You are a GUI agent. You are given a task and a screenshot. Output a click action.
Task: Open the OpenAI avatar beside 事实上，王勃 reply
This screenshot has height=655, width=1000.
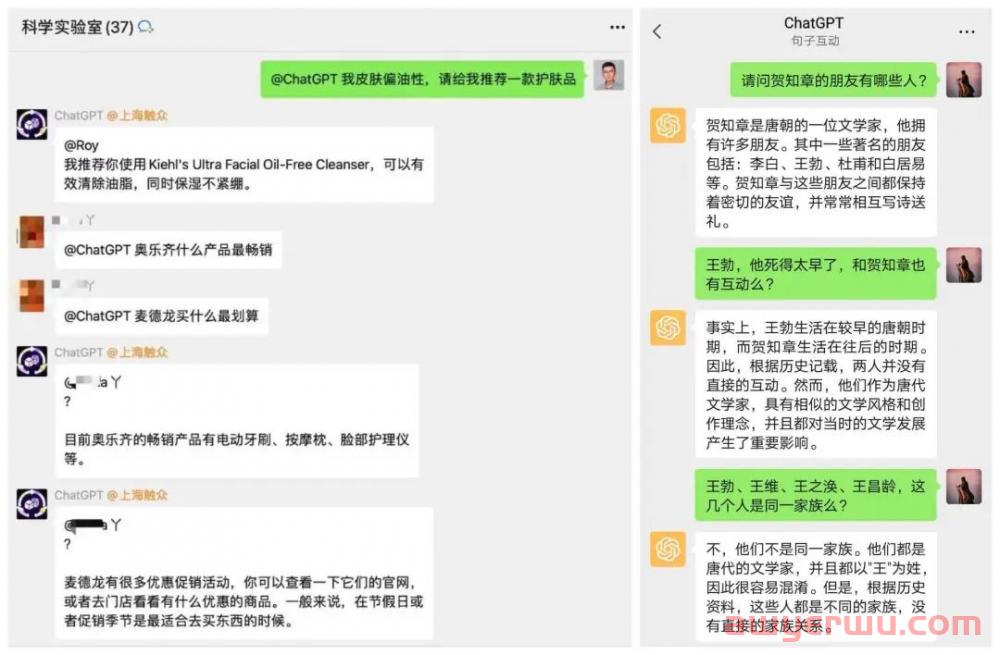[668, 328]
